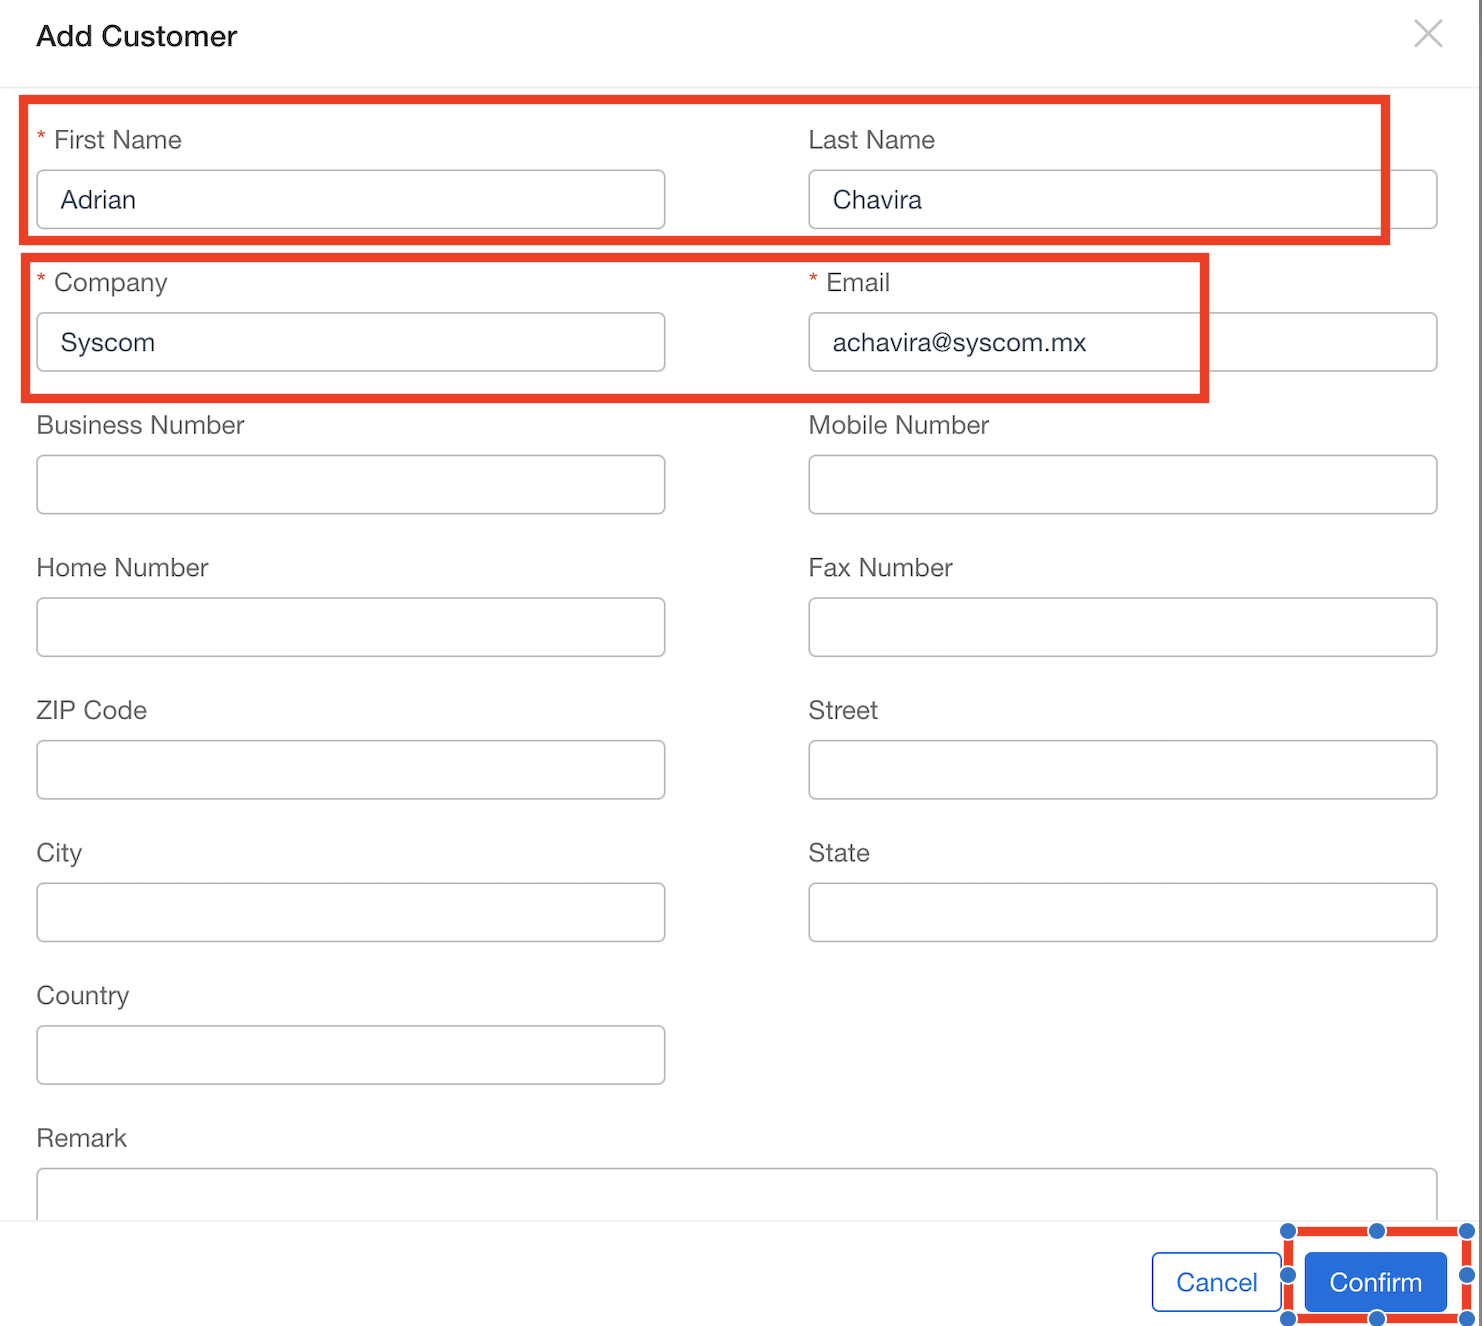Focus the First Name field containing Adrian
1482x1326 pixels.
(351, 199)
